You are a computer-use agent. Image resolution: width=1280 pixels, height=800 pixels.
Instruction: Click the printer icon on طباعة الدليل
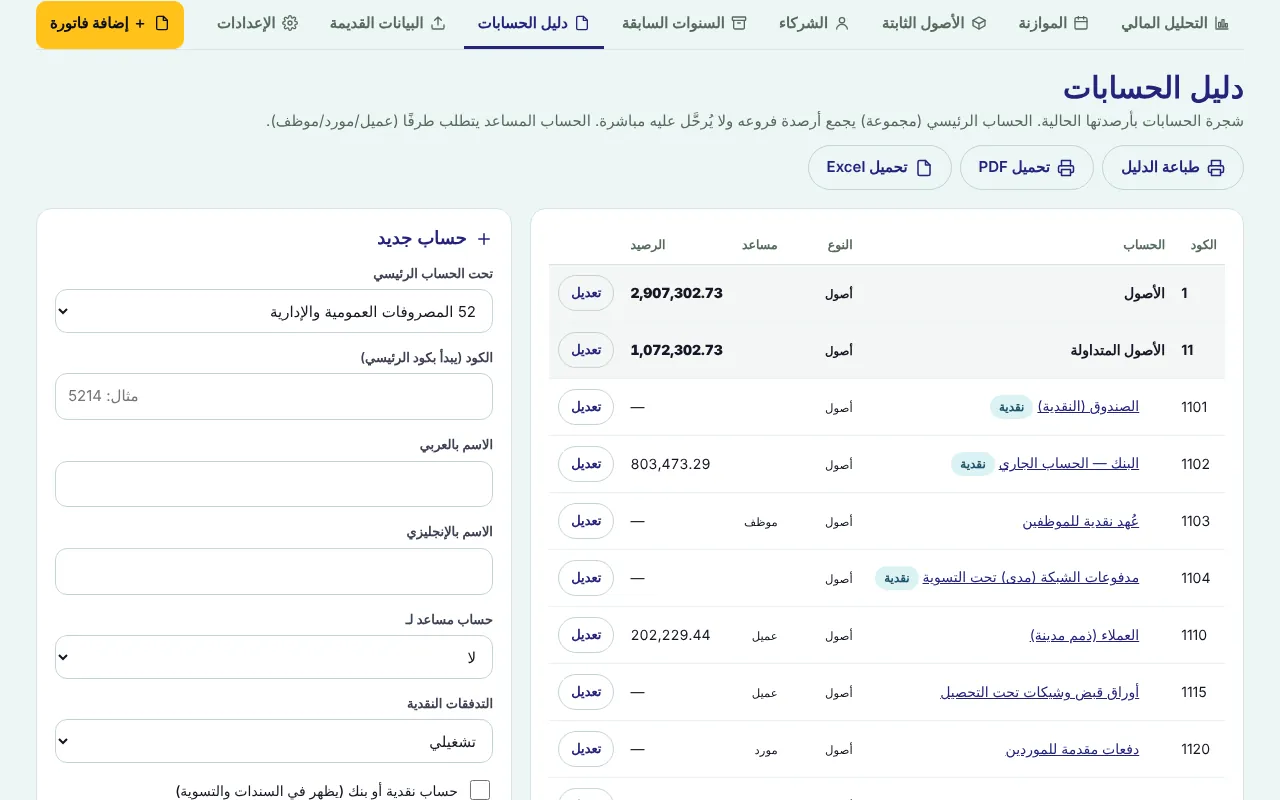1216,168
